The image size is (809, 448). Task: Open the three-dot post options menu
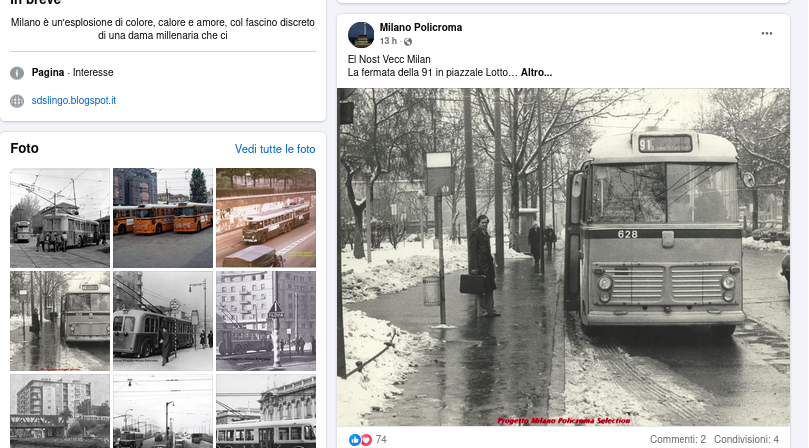pyautogui.click(x=767, y=34)
